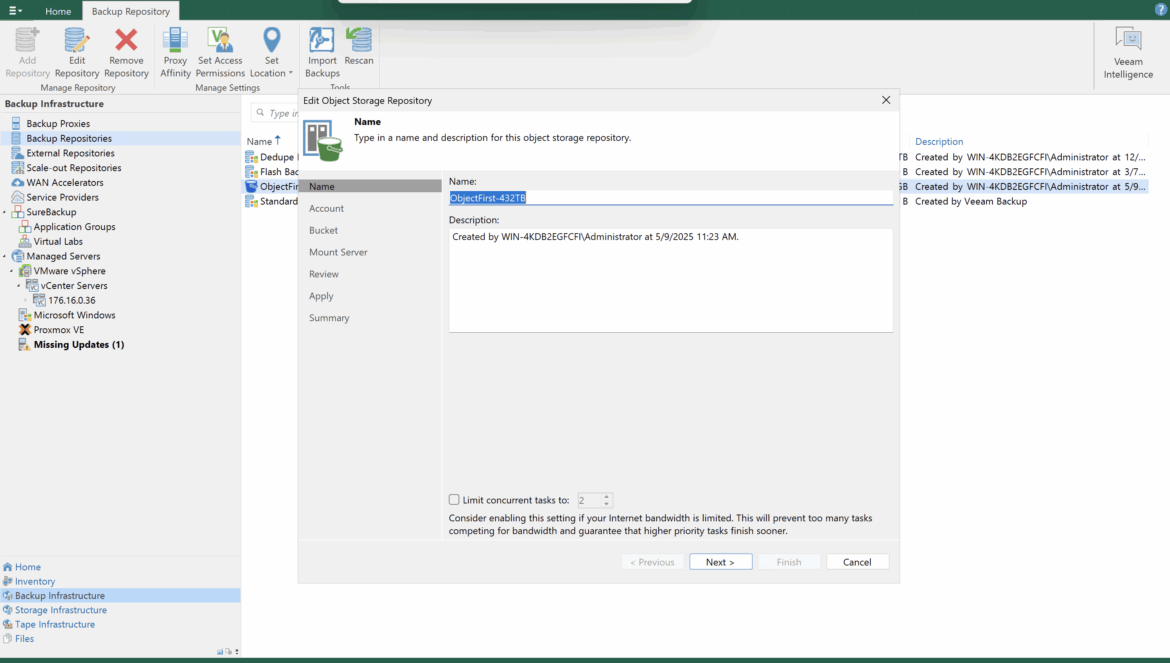This screenshot has width=1170, height=663.
Task: Open the Inventory navigation view
Action: pyautogui.click(x=34, y=582)
